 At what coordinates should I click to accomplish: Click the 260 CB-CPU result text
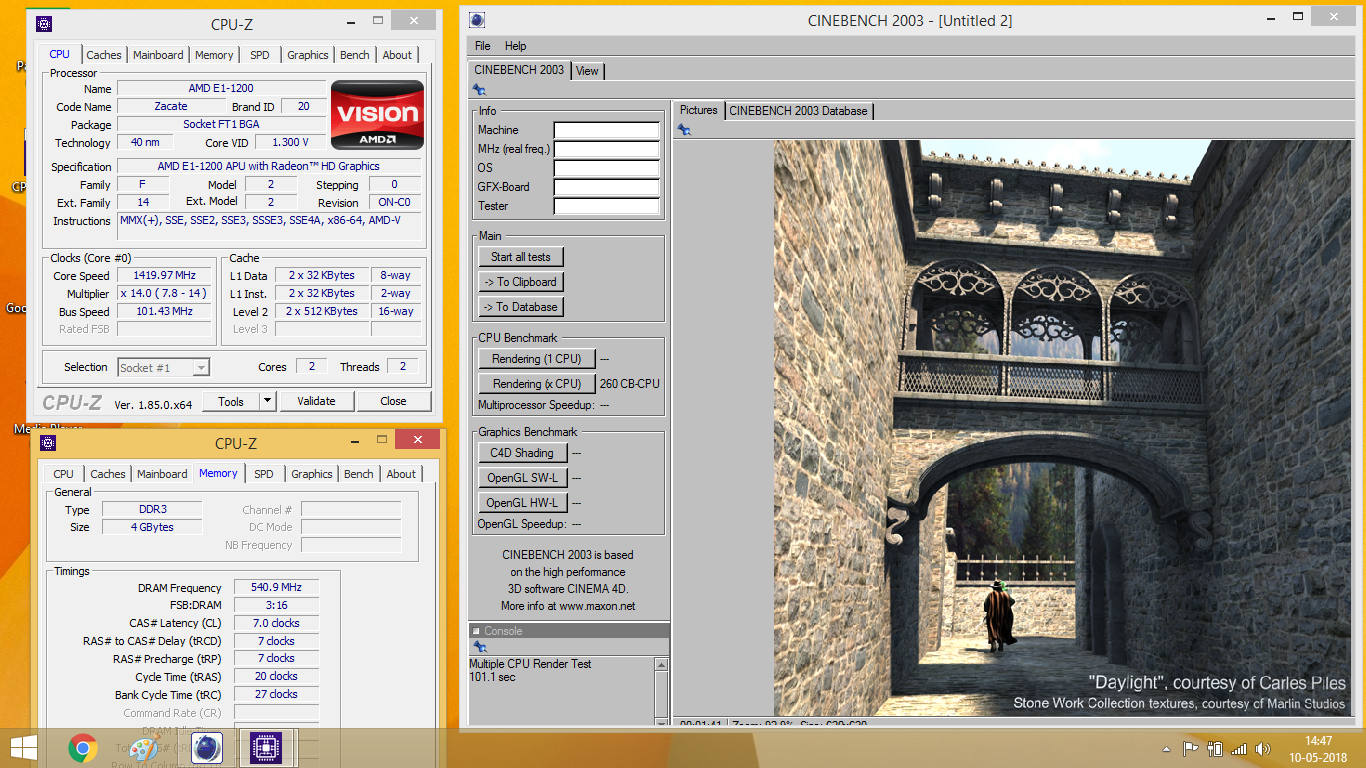click(630, 384)
